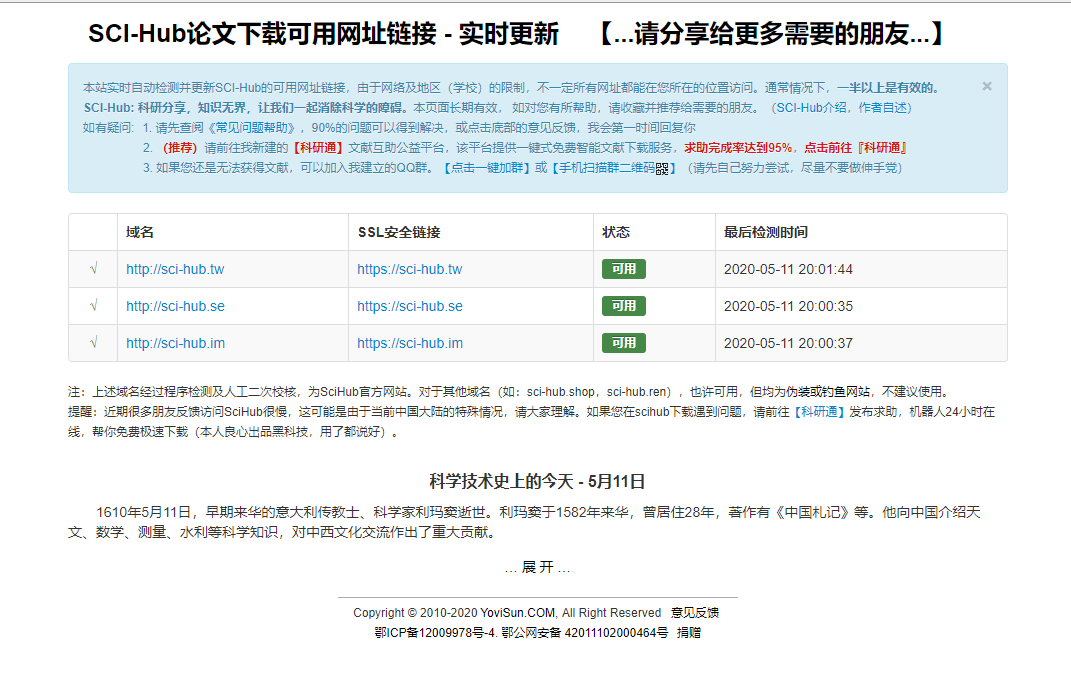Image resolution: width=1071 pixels, height=674 pixels.
Task: Open the https://sci-hub.se SSL link
Action: pos(410,306)
